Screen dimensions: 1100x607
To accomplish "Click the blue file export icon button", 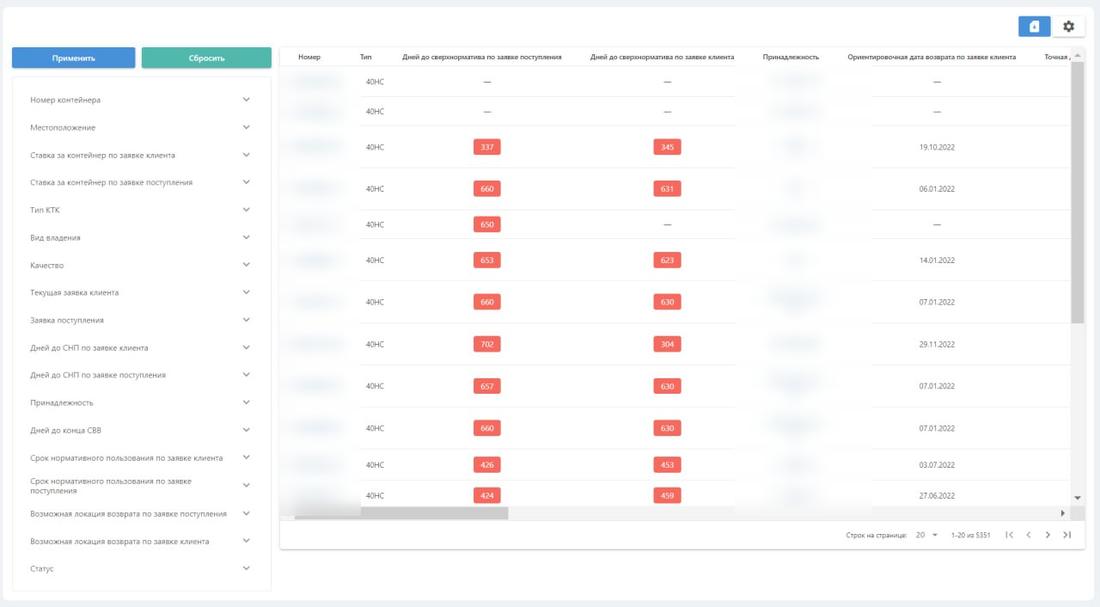I will coord(1034,26).
